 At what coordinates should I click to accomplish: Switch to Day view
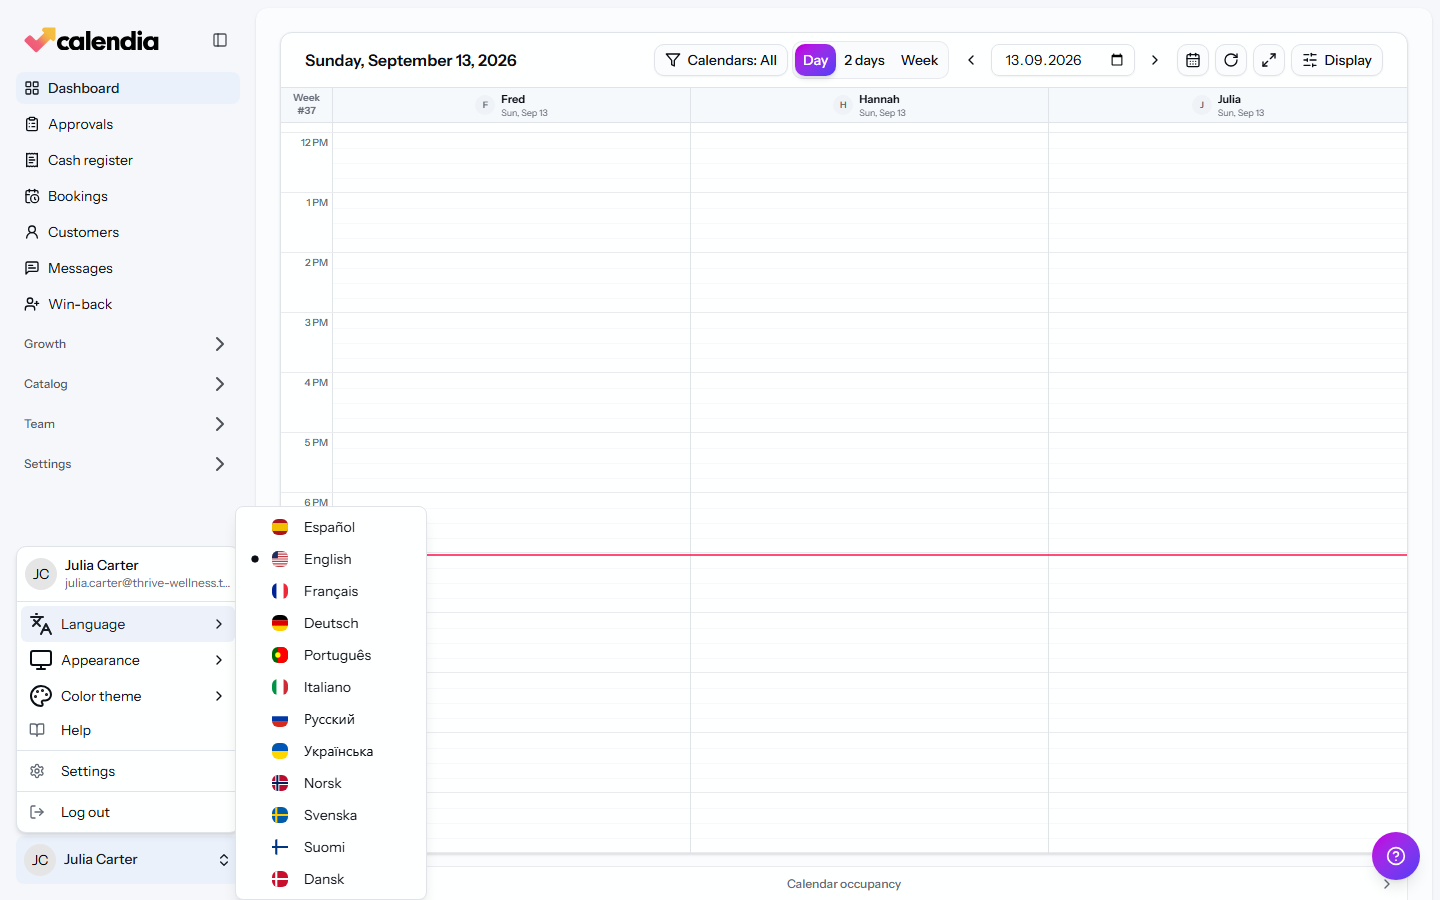815,60
